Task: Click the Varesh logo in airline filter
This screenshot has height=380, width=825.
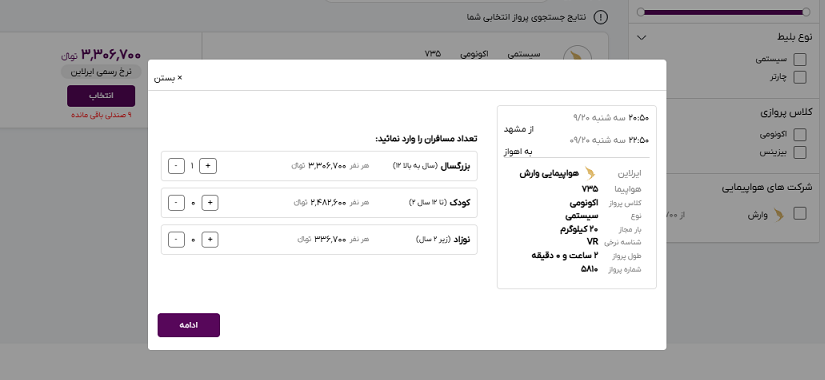Action: [x=779, y=215]
